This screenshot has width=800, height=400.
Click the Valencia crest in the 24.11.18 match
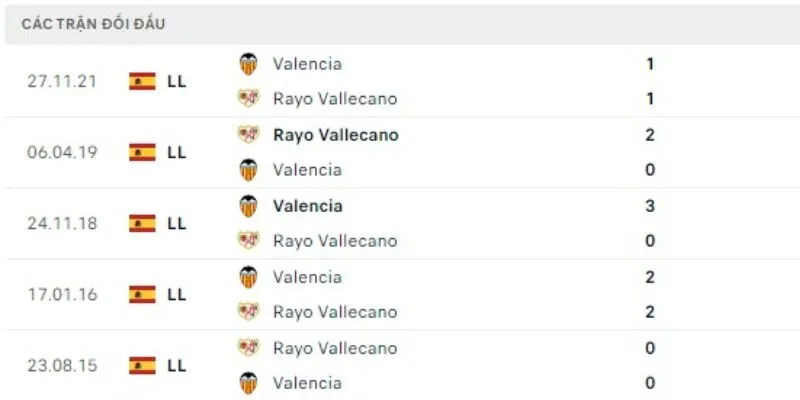(248, 206)
